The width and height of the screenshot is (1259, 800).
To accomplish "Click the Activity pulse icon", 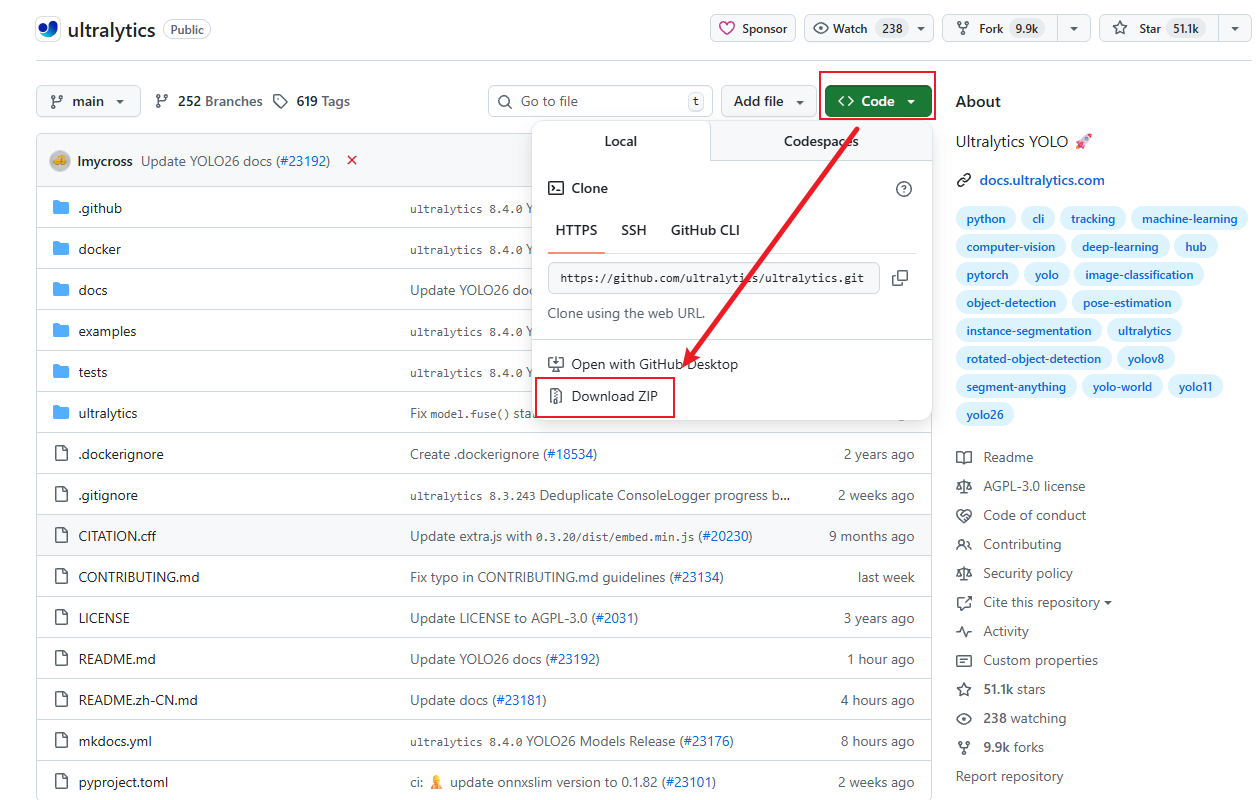I will (x=964, y=631).
